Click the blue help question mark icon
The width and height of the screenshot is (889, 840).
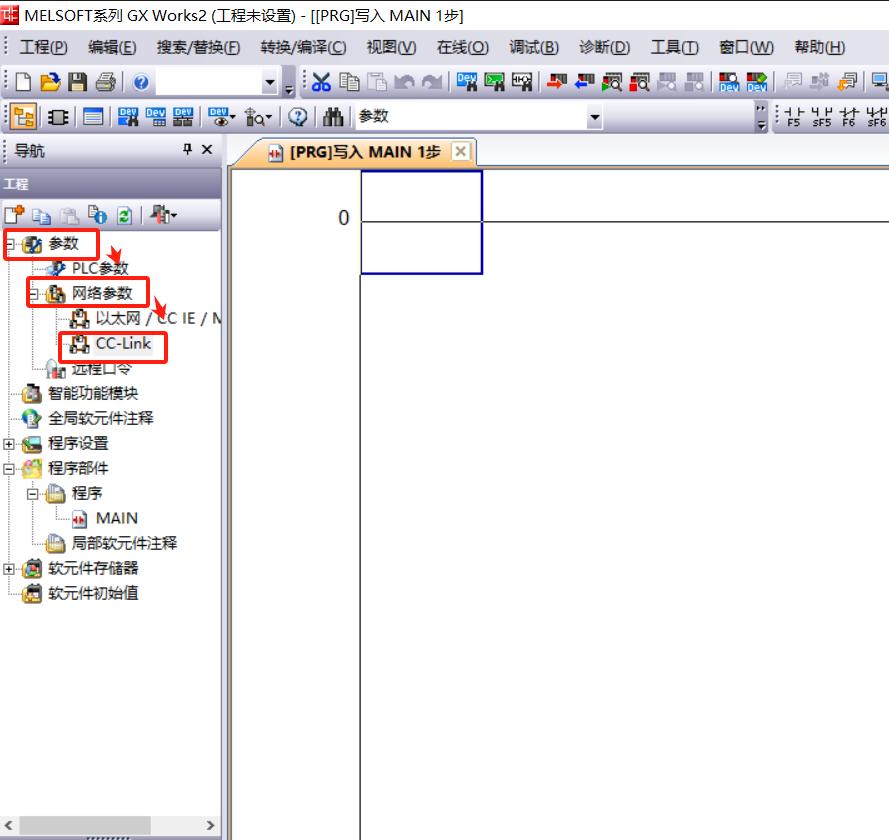click(141, 83)
